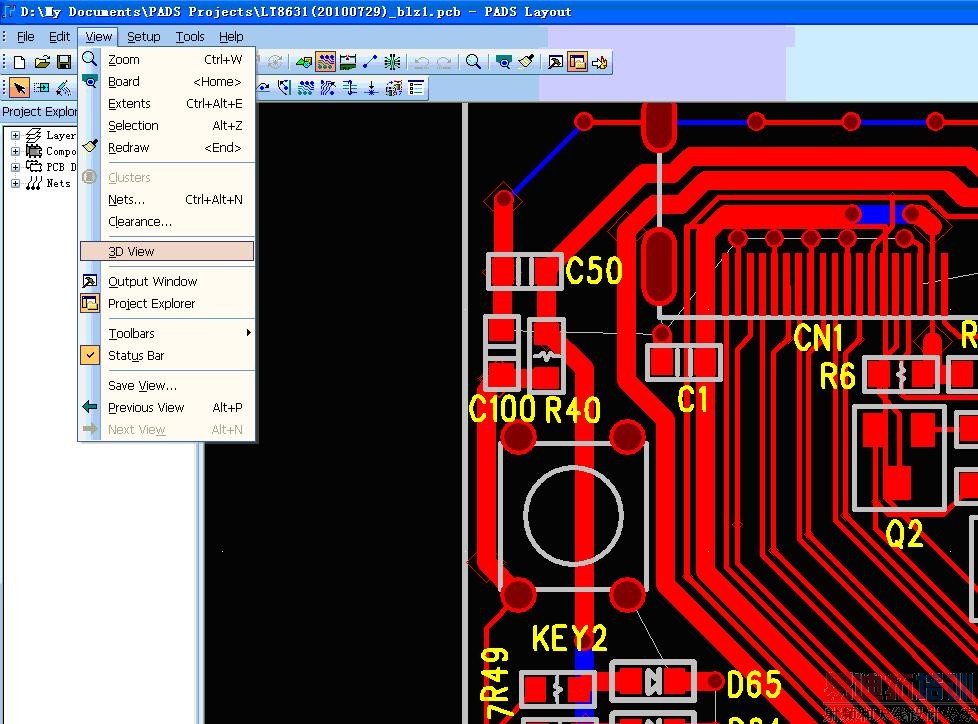Click the Output Window toolbar icon
The image size is (978, 724).
(555, 62)
